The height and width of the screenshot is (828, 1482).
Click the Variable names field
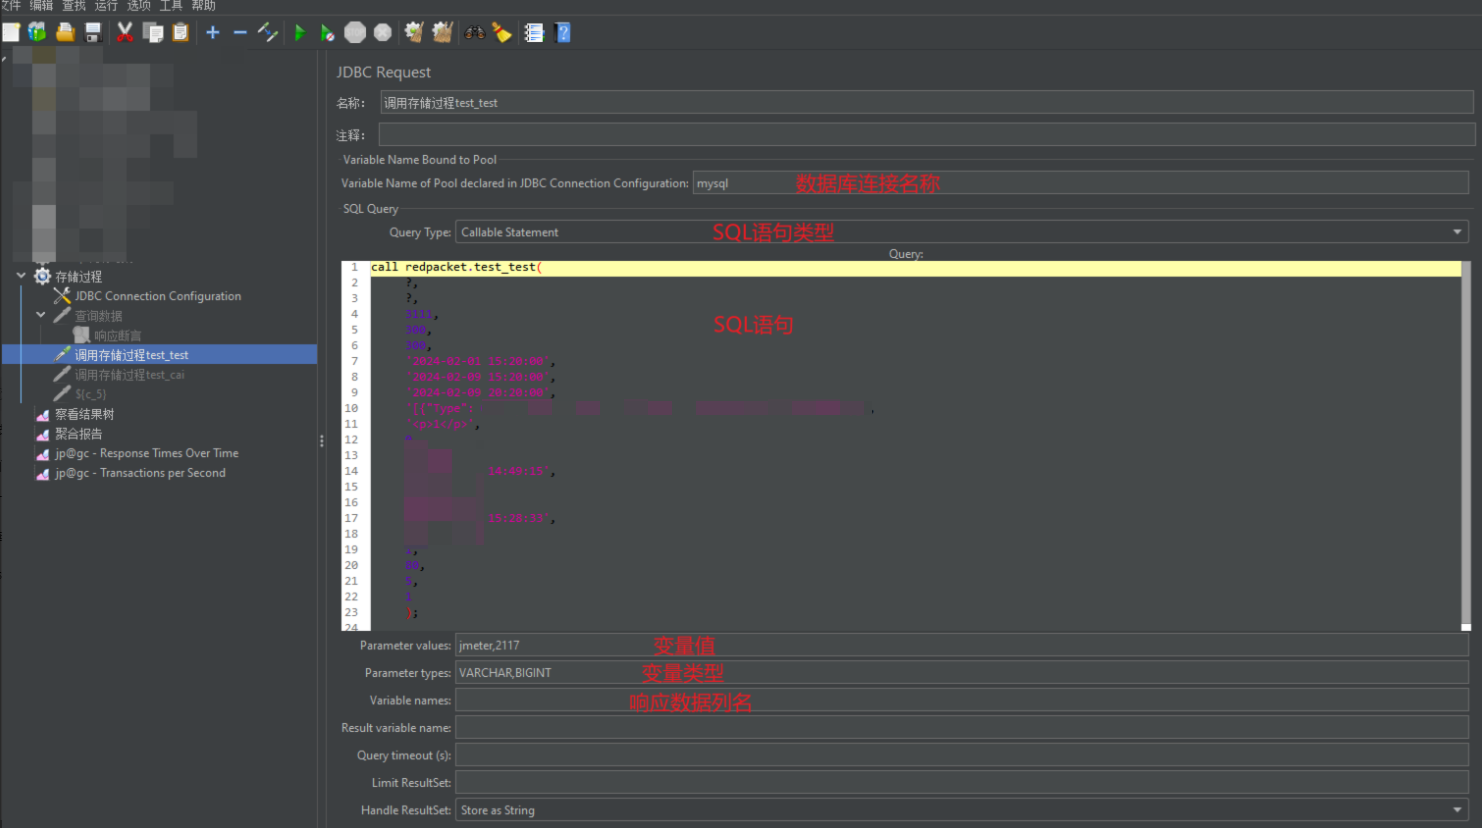pos(961,700)
